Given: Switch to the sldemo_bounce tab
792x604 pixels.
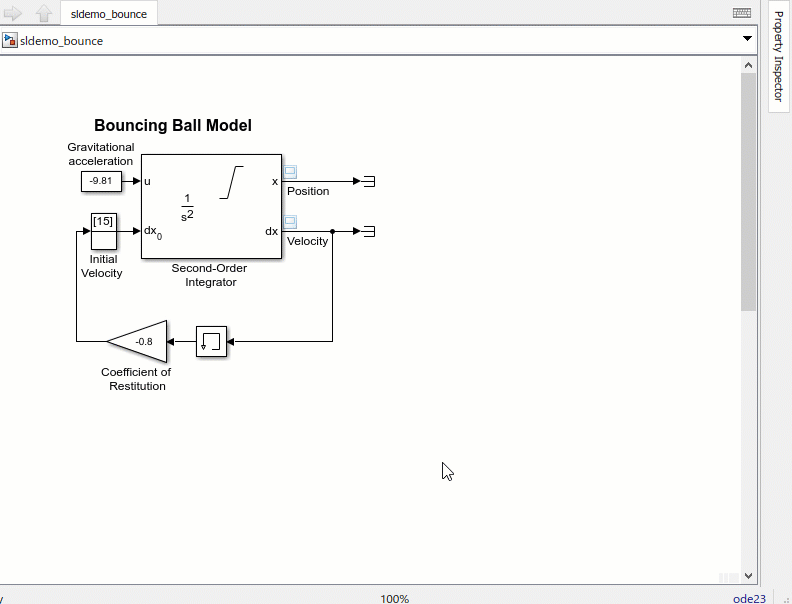Looking at the screenshot, I should pyautogui.click(x=108, y=14).
